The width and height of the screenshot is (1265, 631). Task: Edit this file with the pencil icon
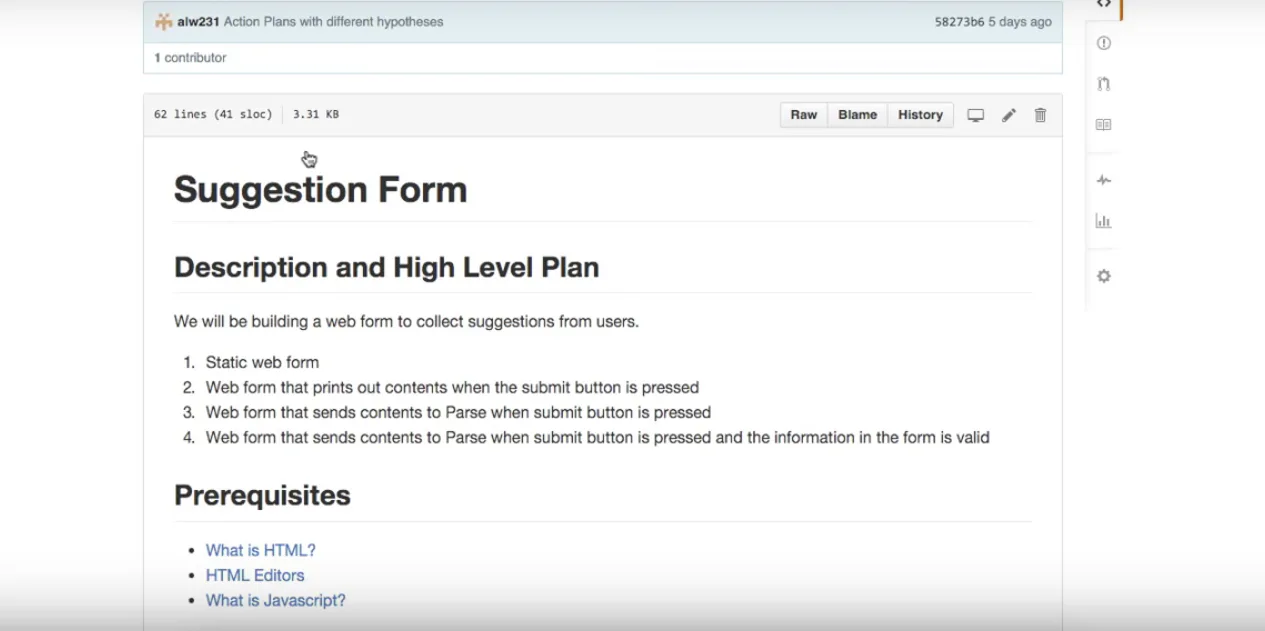point(1009,115)
